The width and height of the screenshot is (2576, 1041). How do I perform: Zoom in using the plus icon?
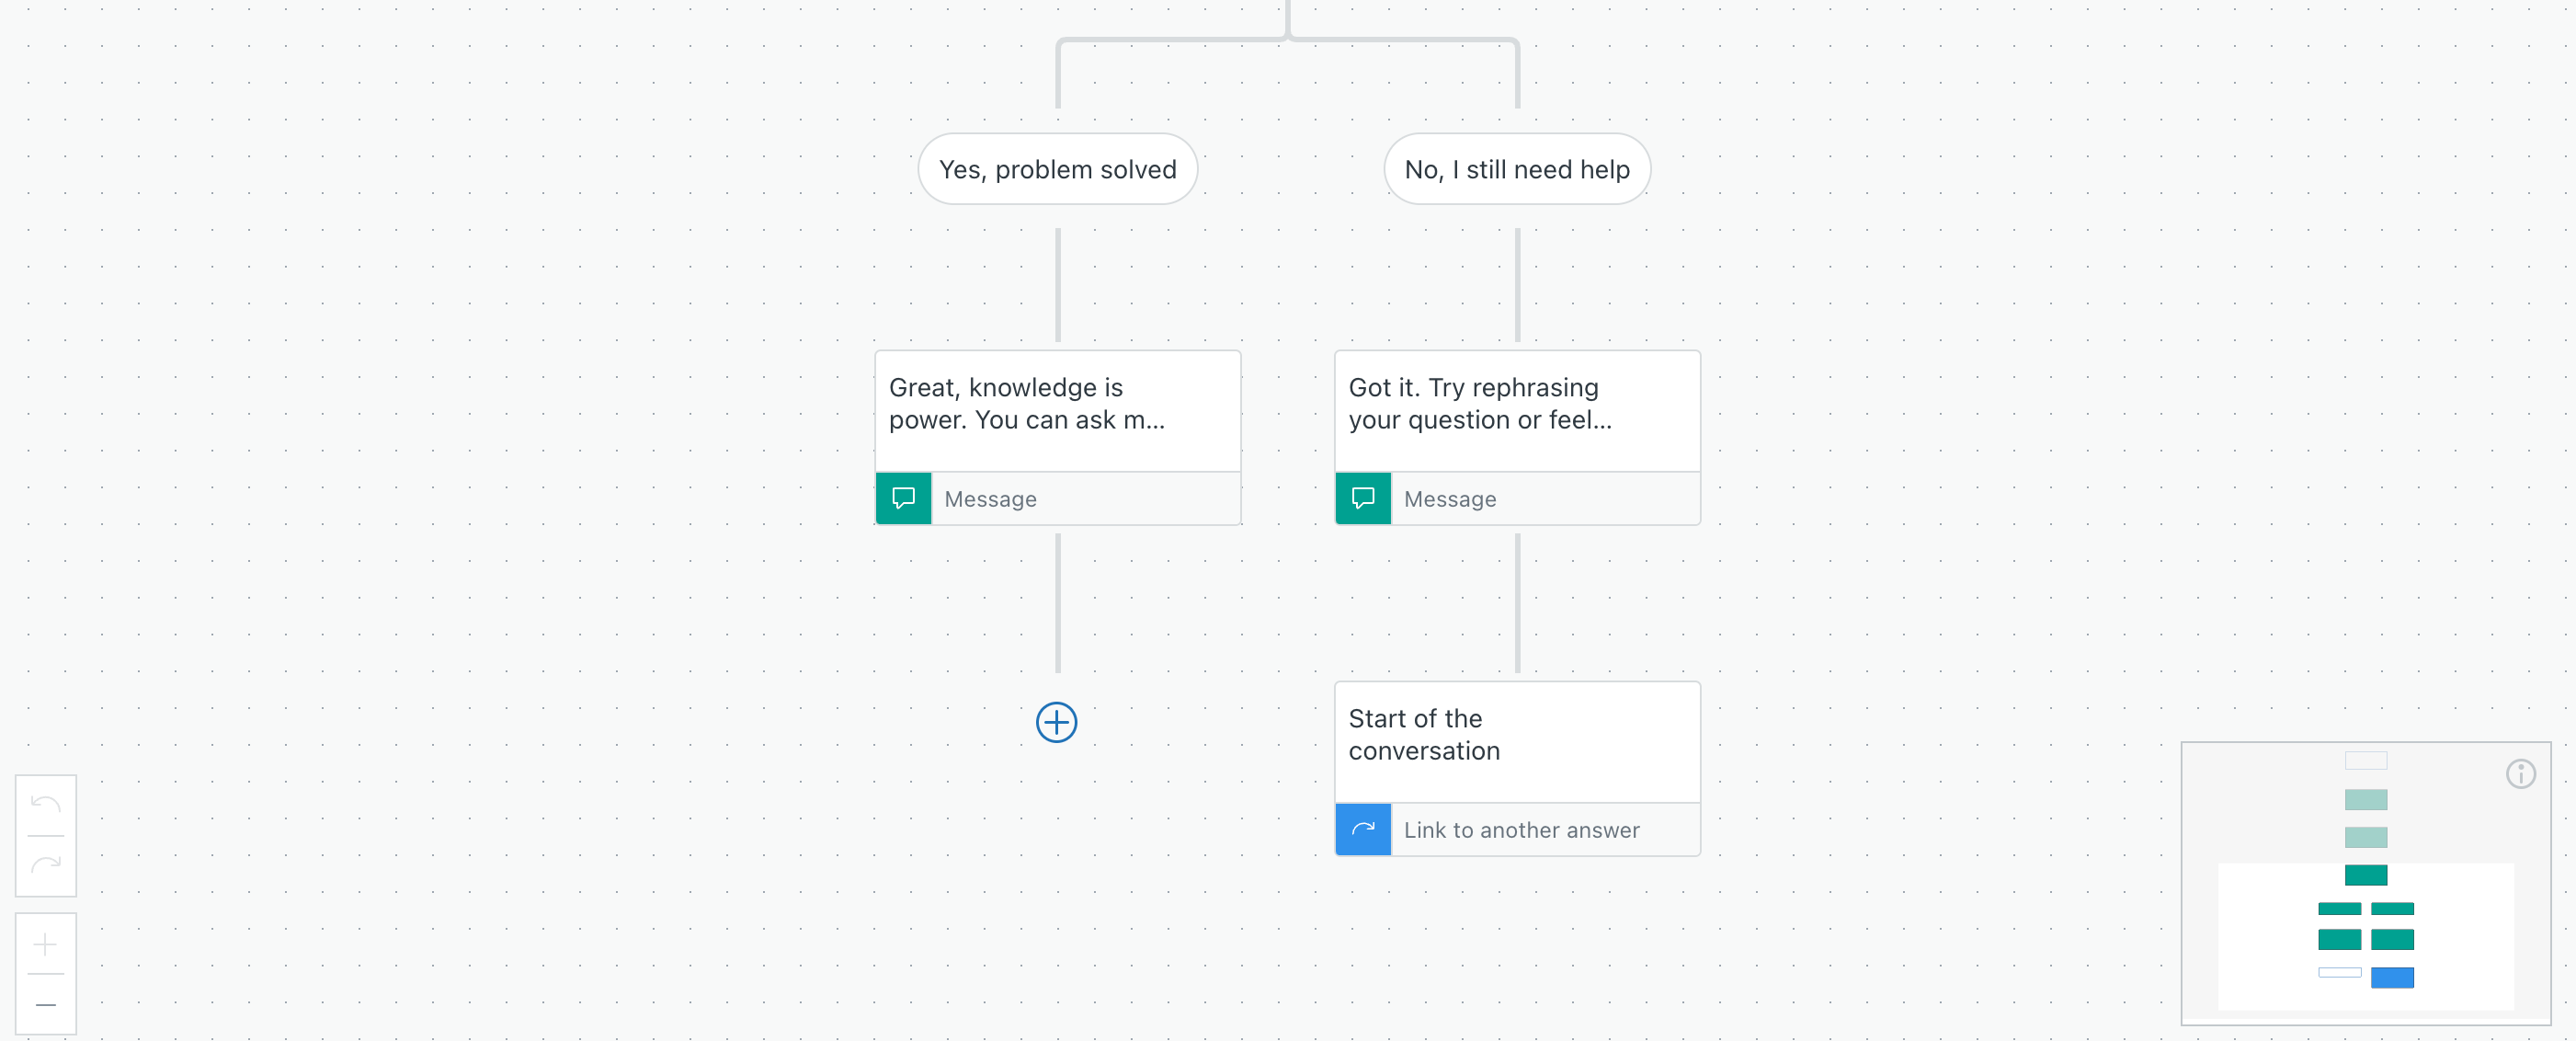tap(44, 944)
